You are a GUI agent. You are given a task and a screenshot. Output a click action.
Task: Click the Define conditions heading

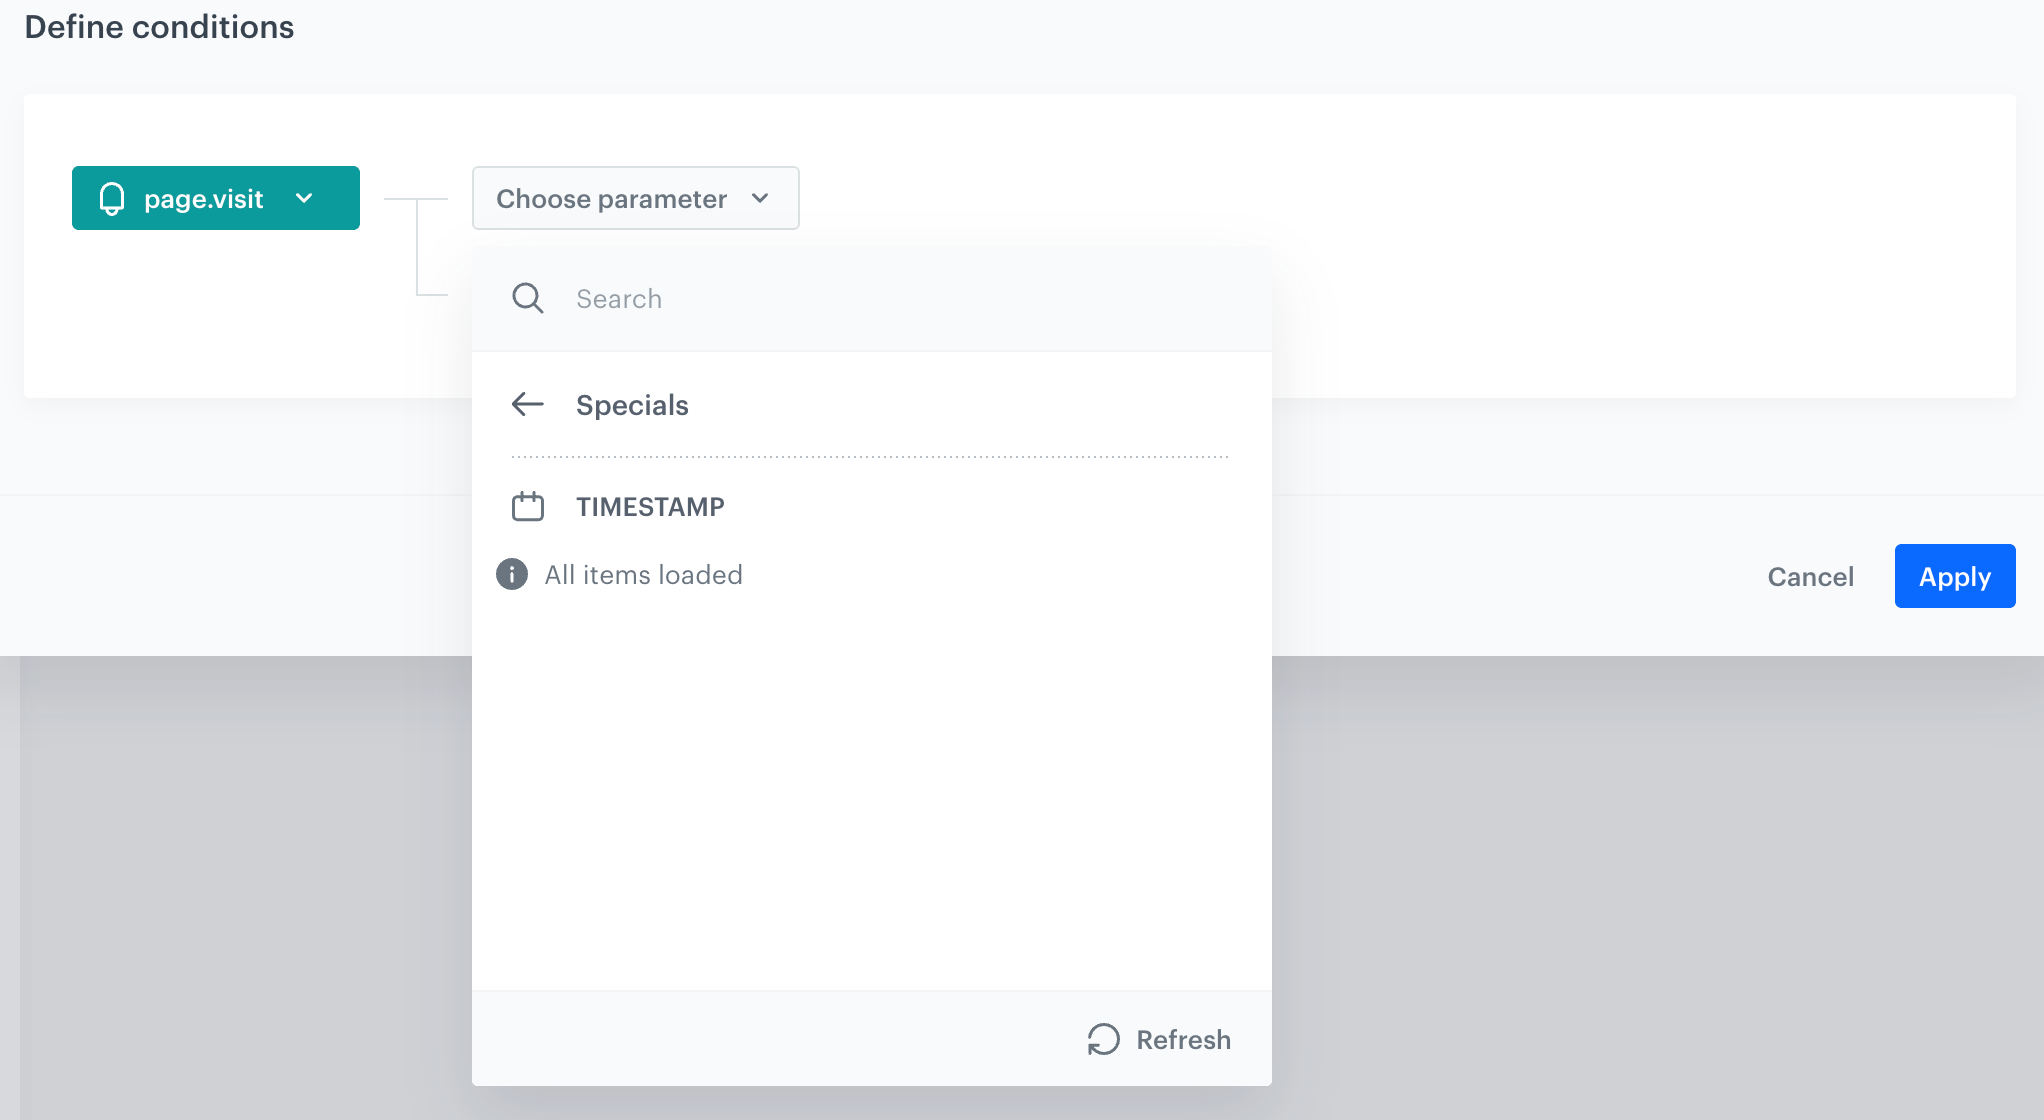pos(159,27)
